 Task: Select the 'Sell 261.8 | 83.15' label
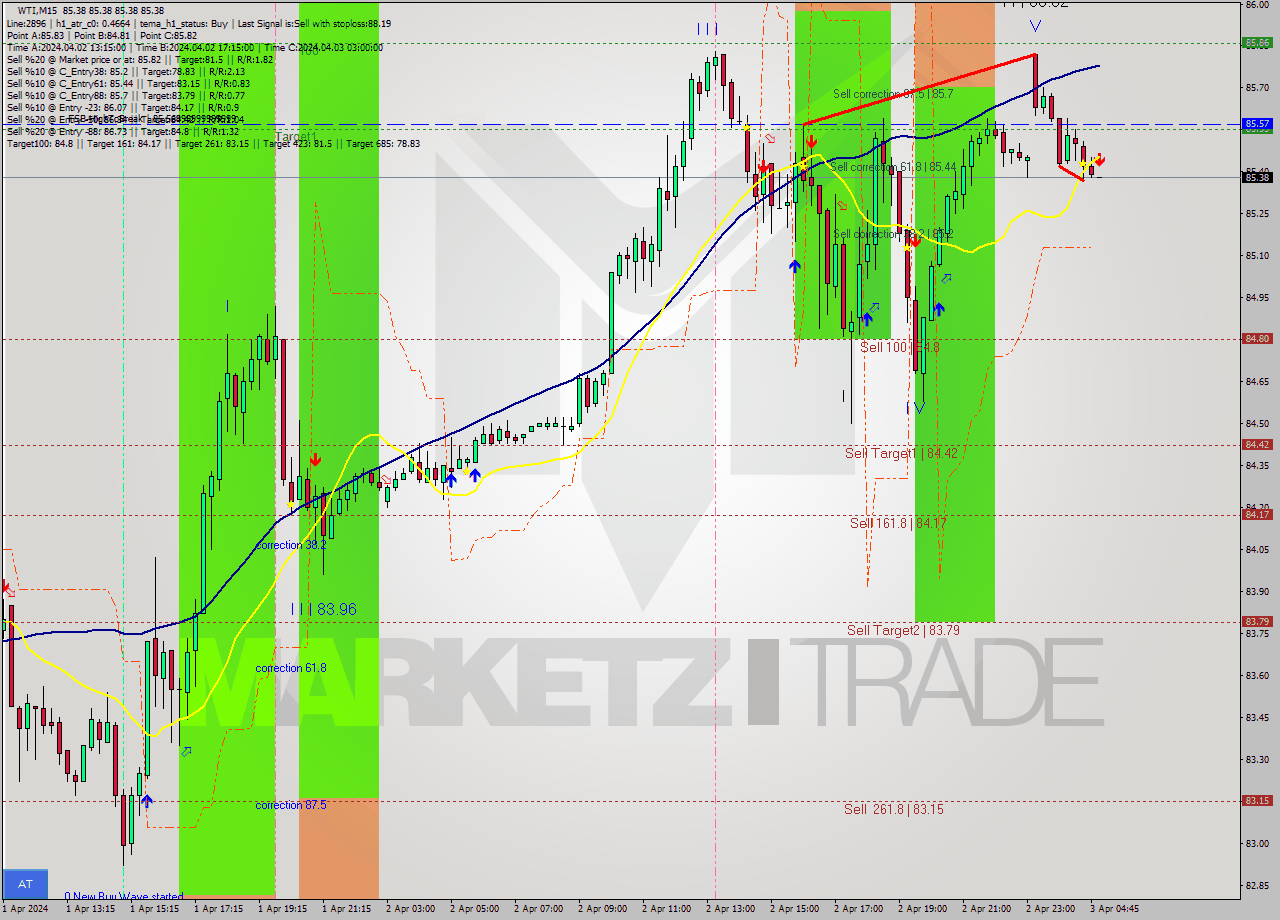(893, 809)
